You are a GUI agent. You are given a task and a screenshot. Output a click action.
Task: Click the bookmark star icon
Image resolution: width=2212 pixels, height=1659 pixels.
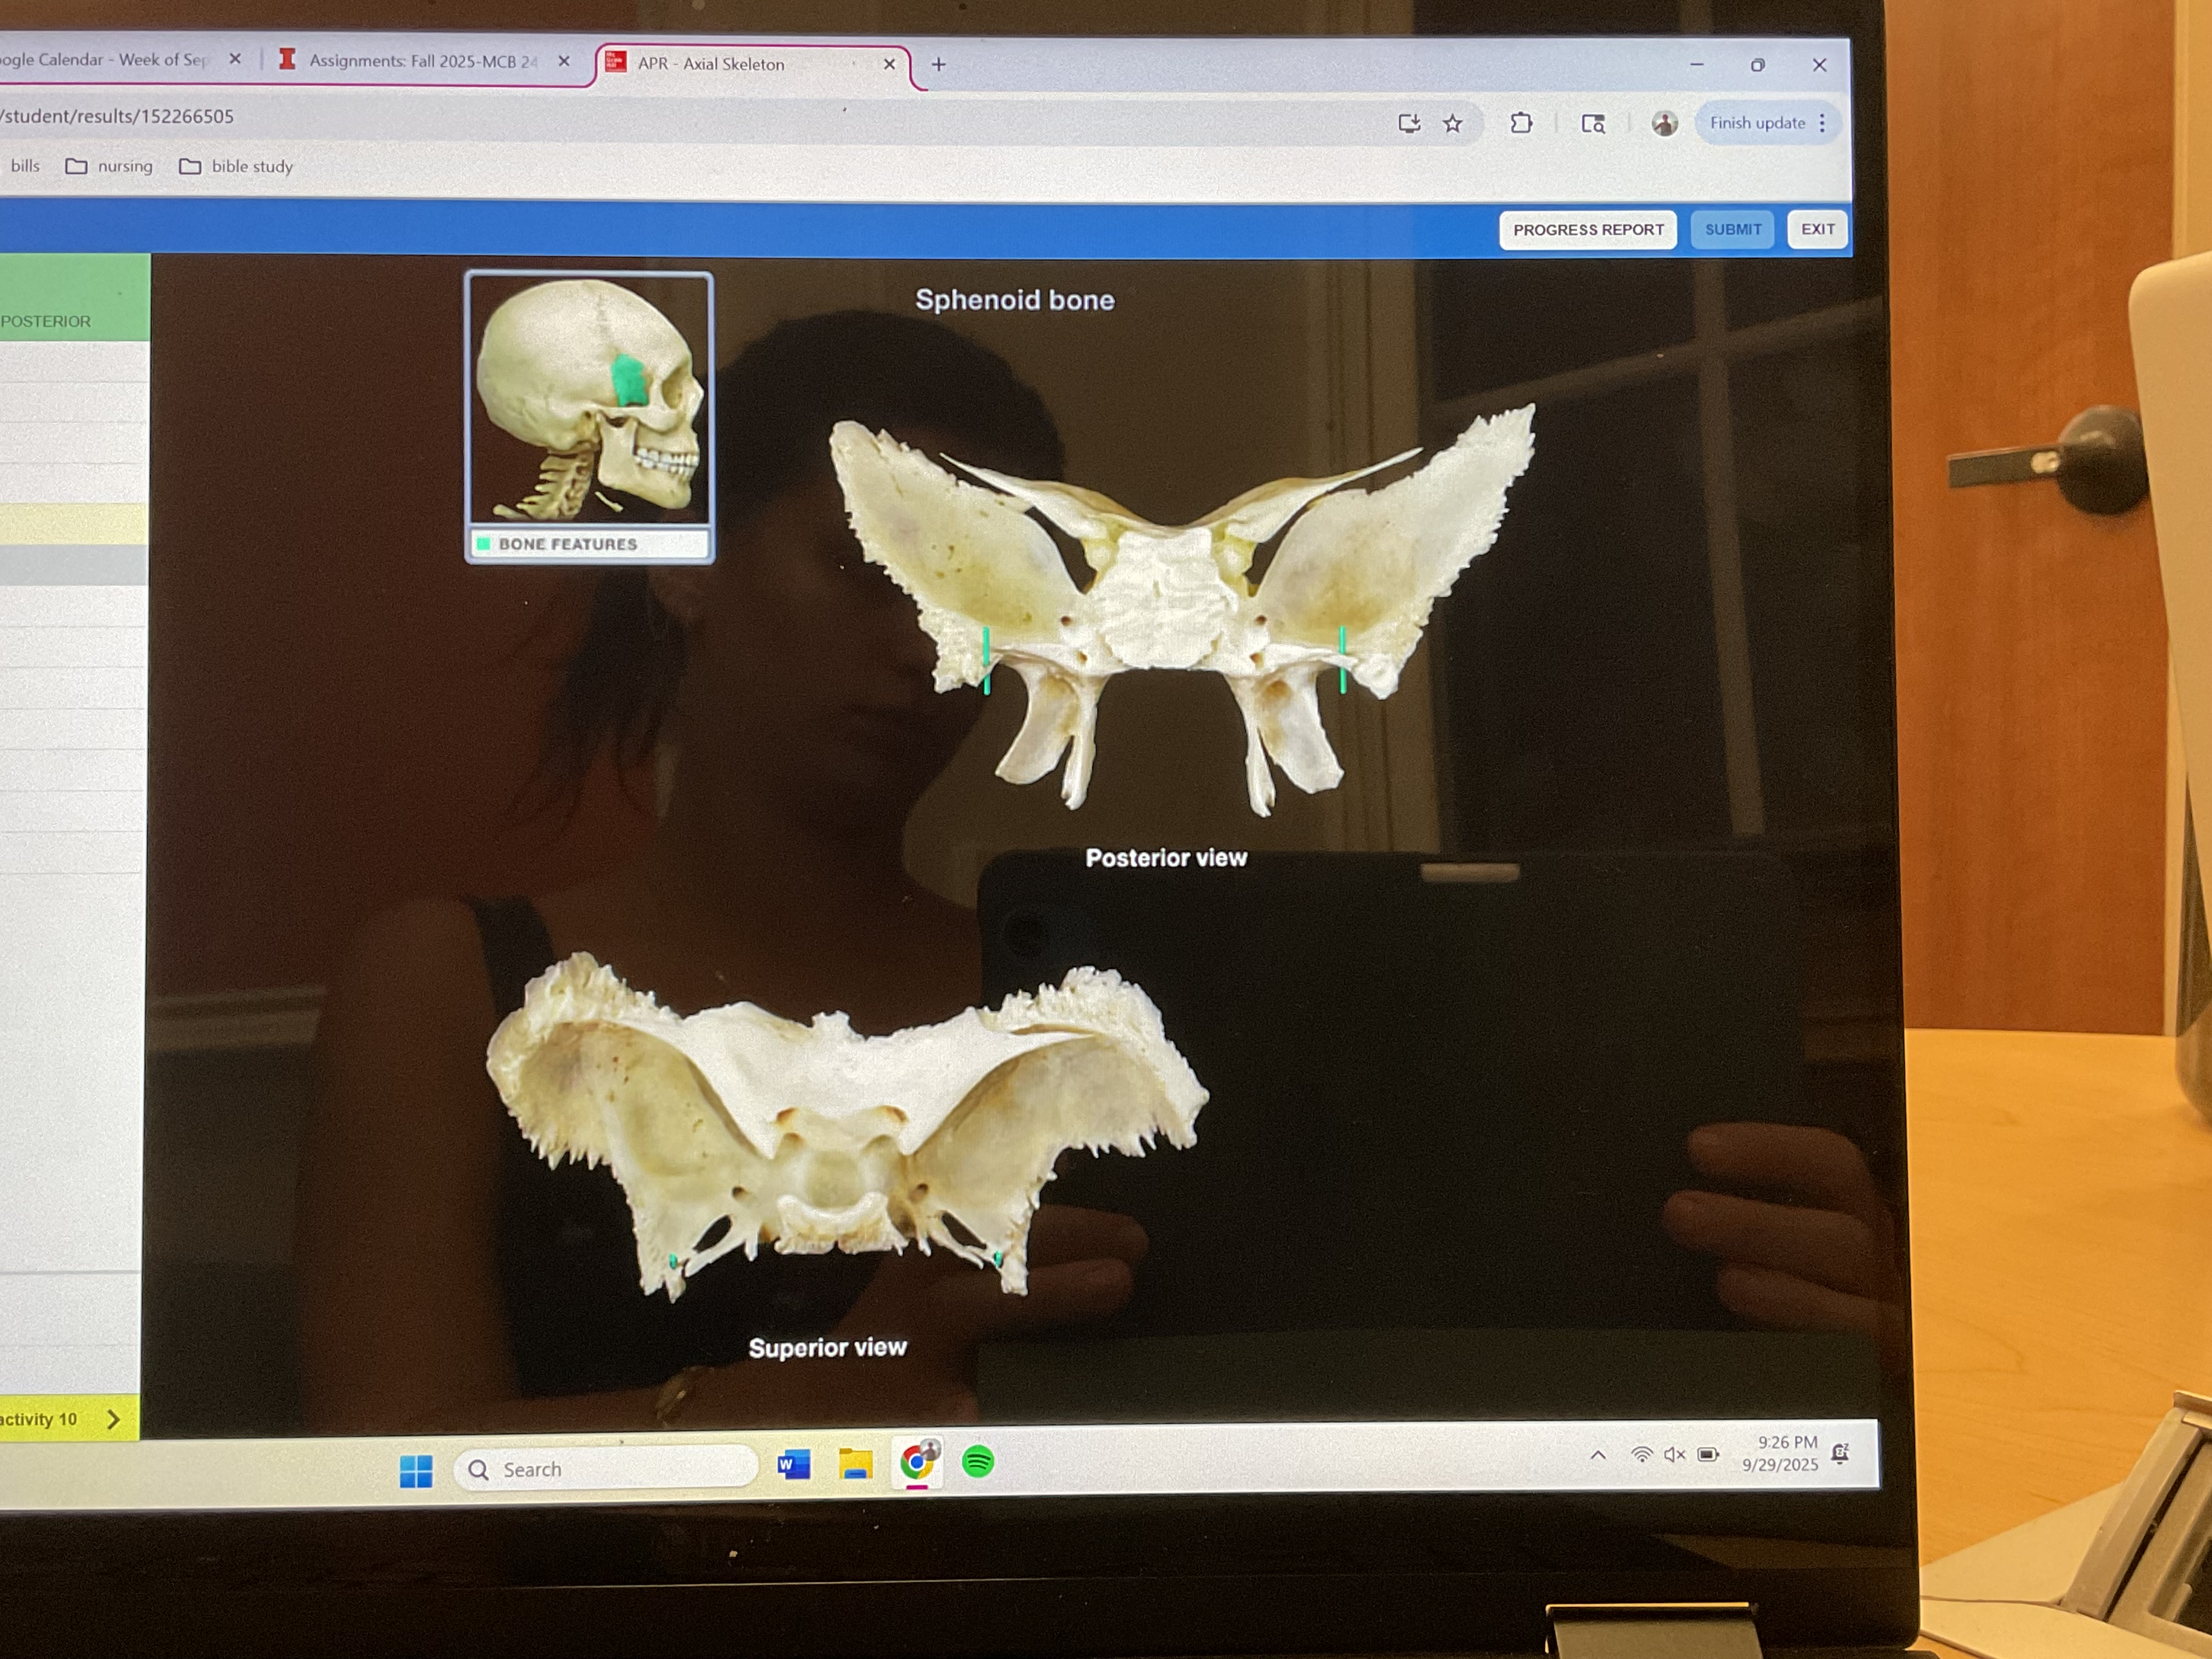(1452, 124)
